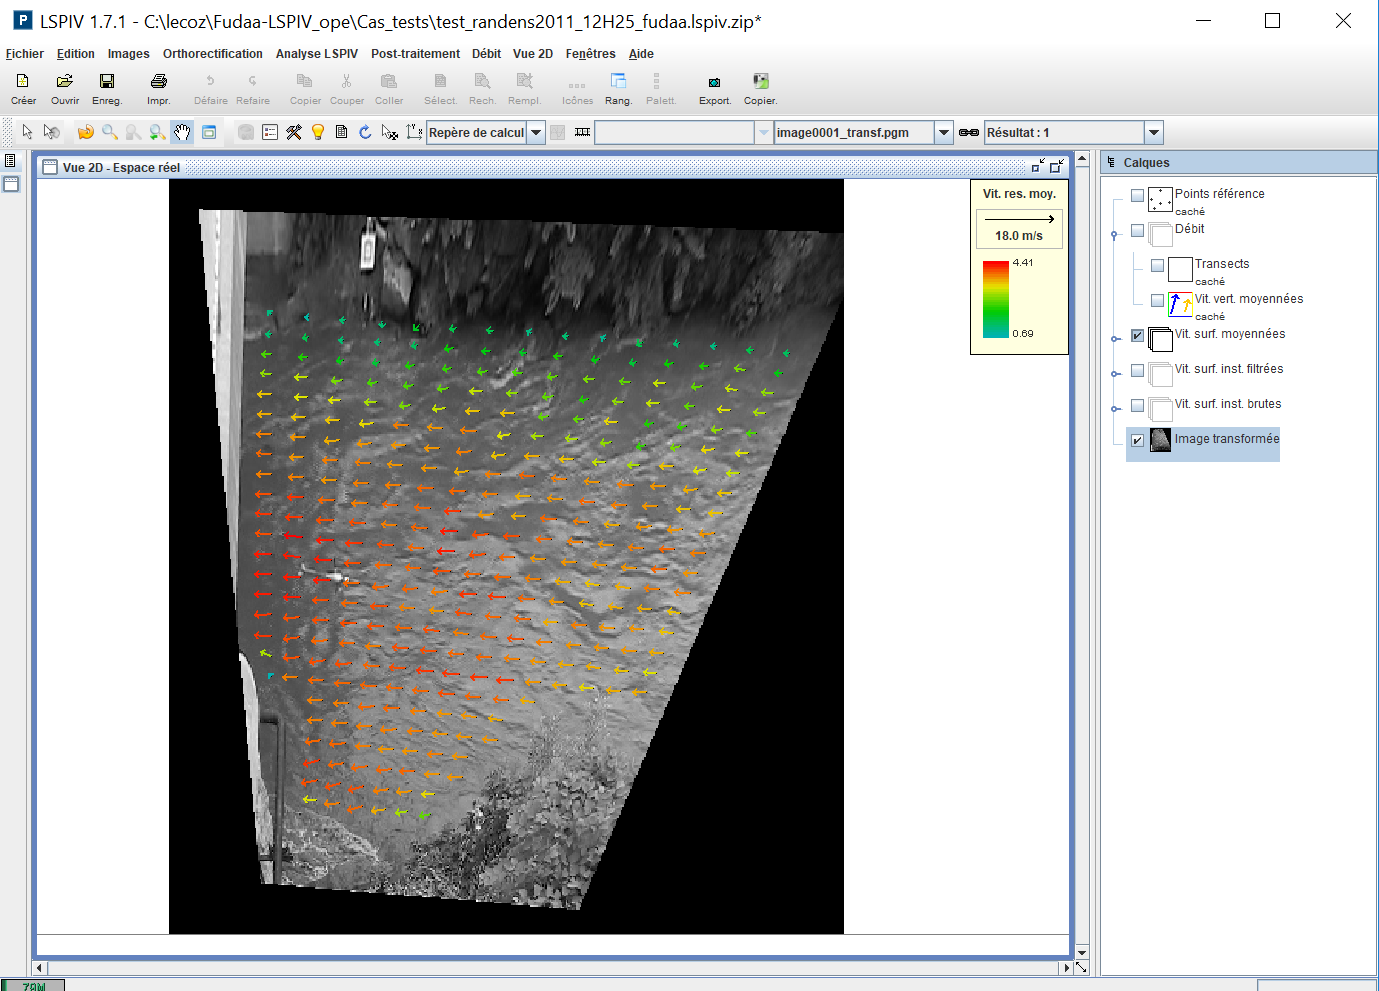
Task: Click the Rang. window arrangement icon
Action: point(618,88)
